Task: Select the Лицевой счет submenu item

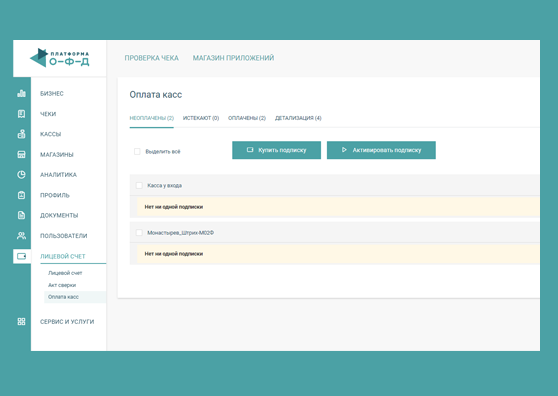Action: point(65,273)
